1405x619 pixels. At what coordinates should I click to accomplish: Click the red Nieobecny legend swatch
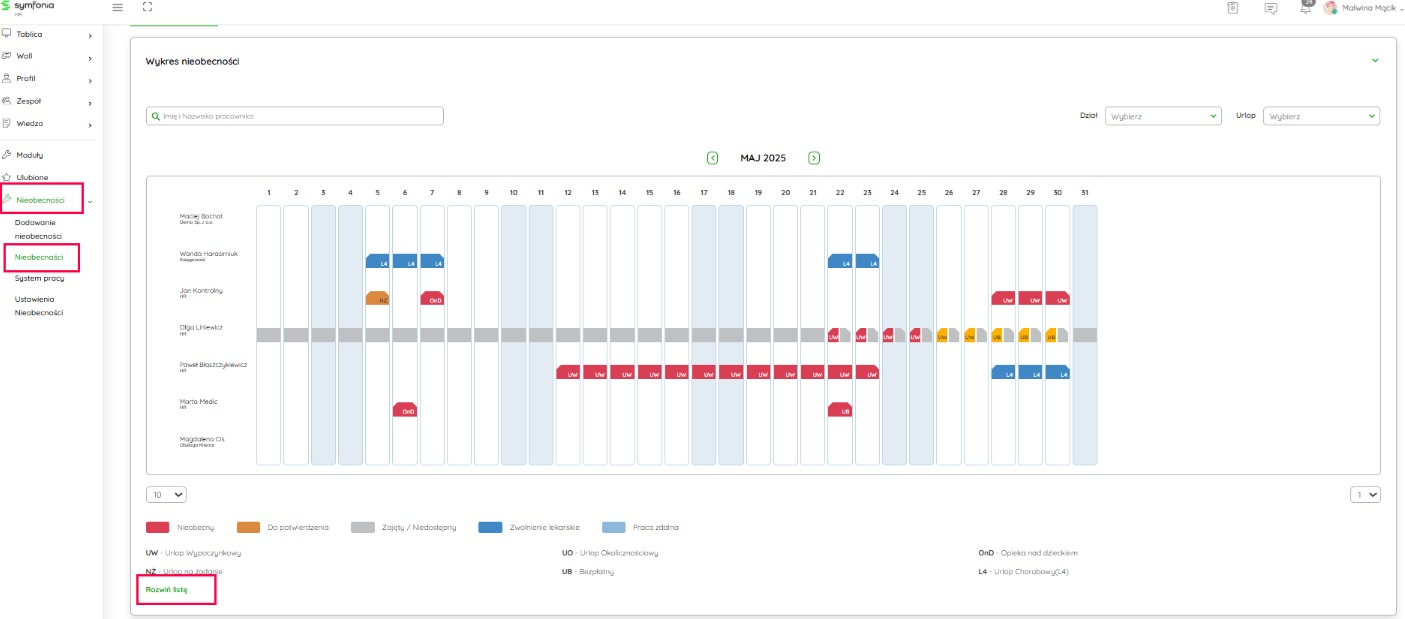[157, 527]
